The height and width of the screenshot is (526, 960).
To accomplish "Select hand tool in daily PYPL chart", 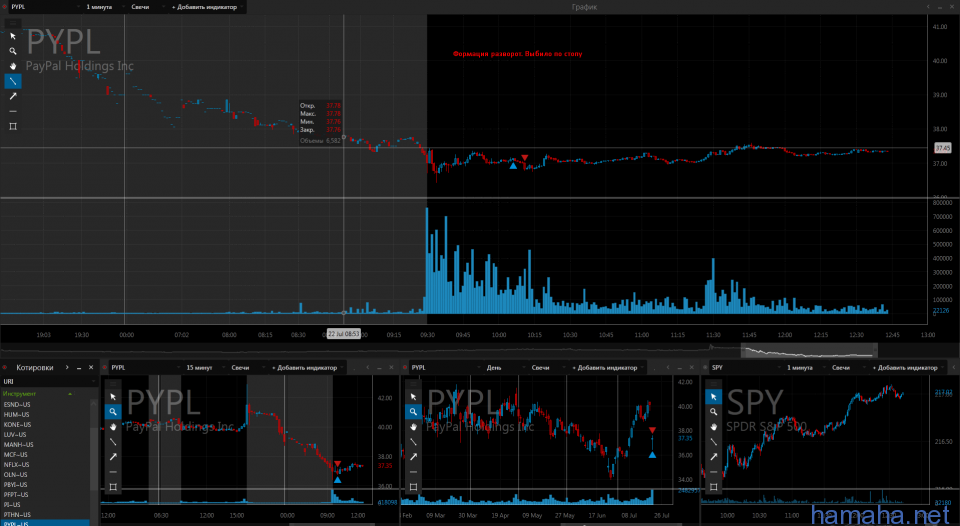I will [413, 427].
